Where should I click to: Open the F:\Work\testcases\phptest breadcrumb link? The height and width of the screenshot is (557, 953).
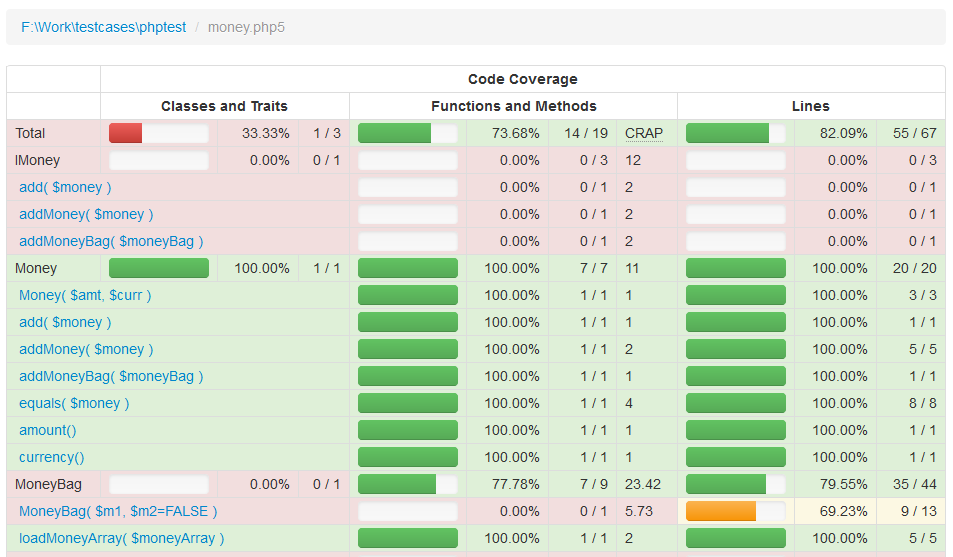tap(103, 27)
